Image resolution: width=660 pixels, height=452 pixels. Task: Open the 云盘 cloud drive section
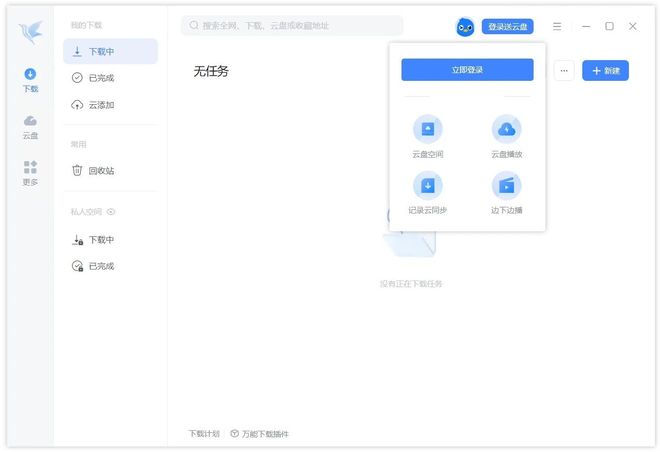30,127
